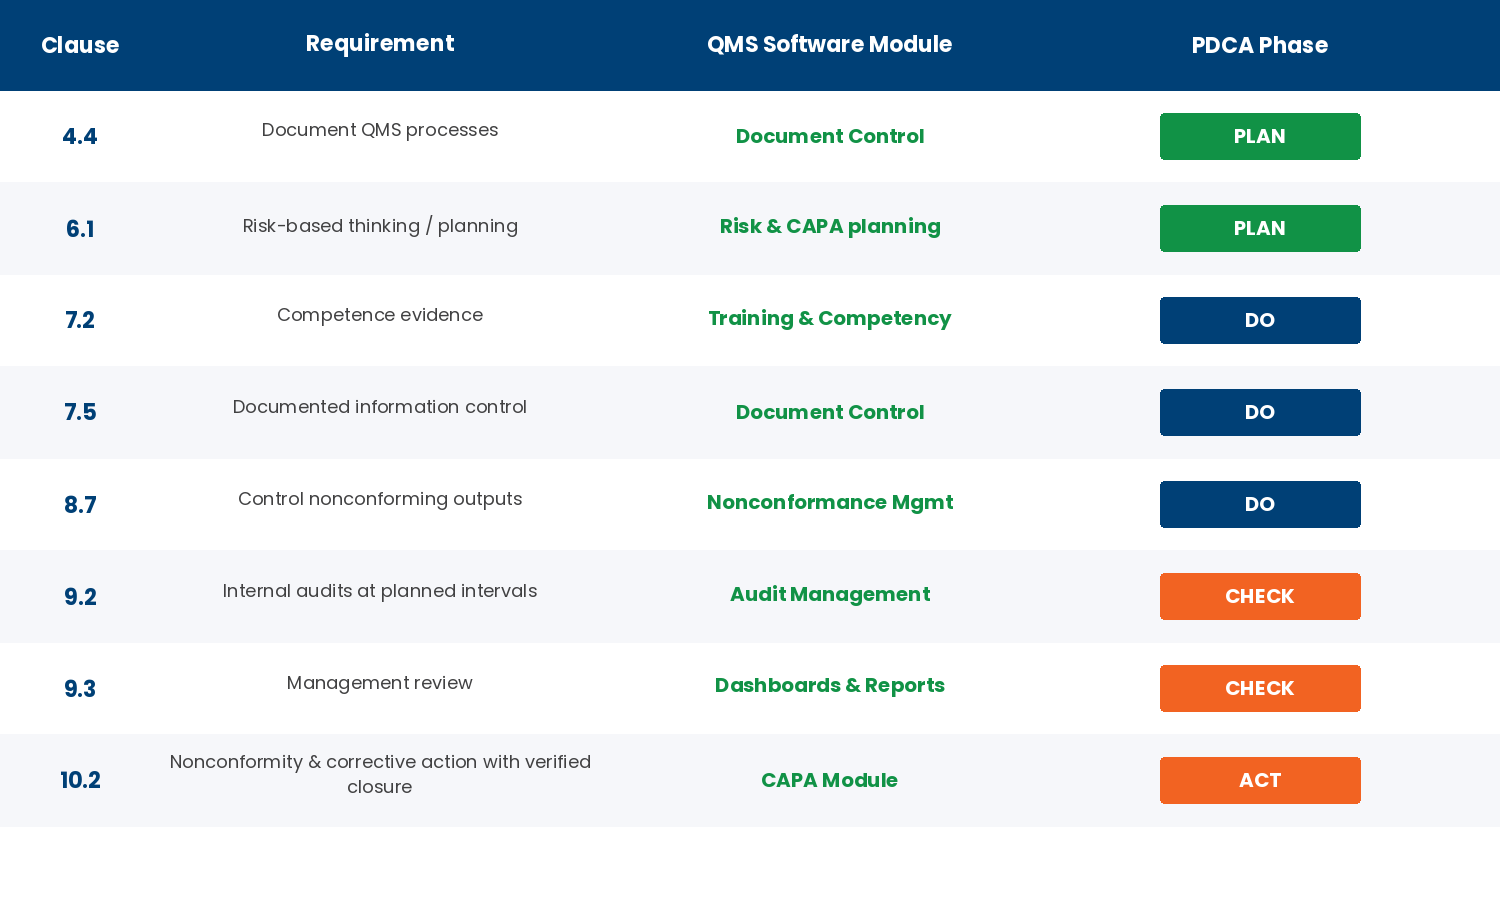Screen dimensions: 1500x906
Task: Click the CHECK badge for clause 9.3
Action: click(x=1260, y=688)
